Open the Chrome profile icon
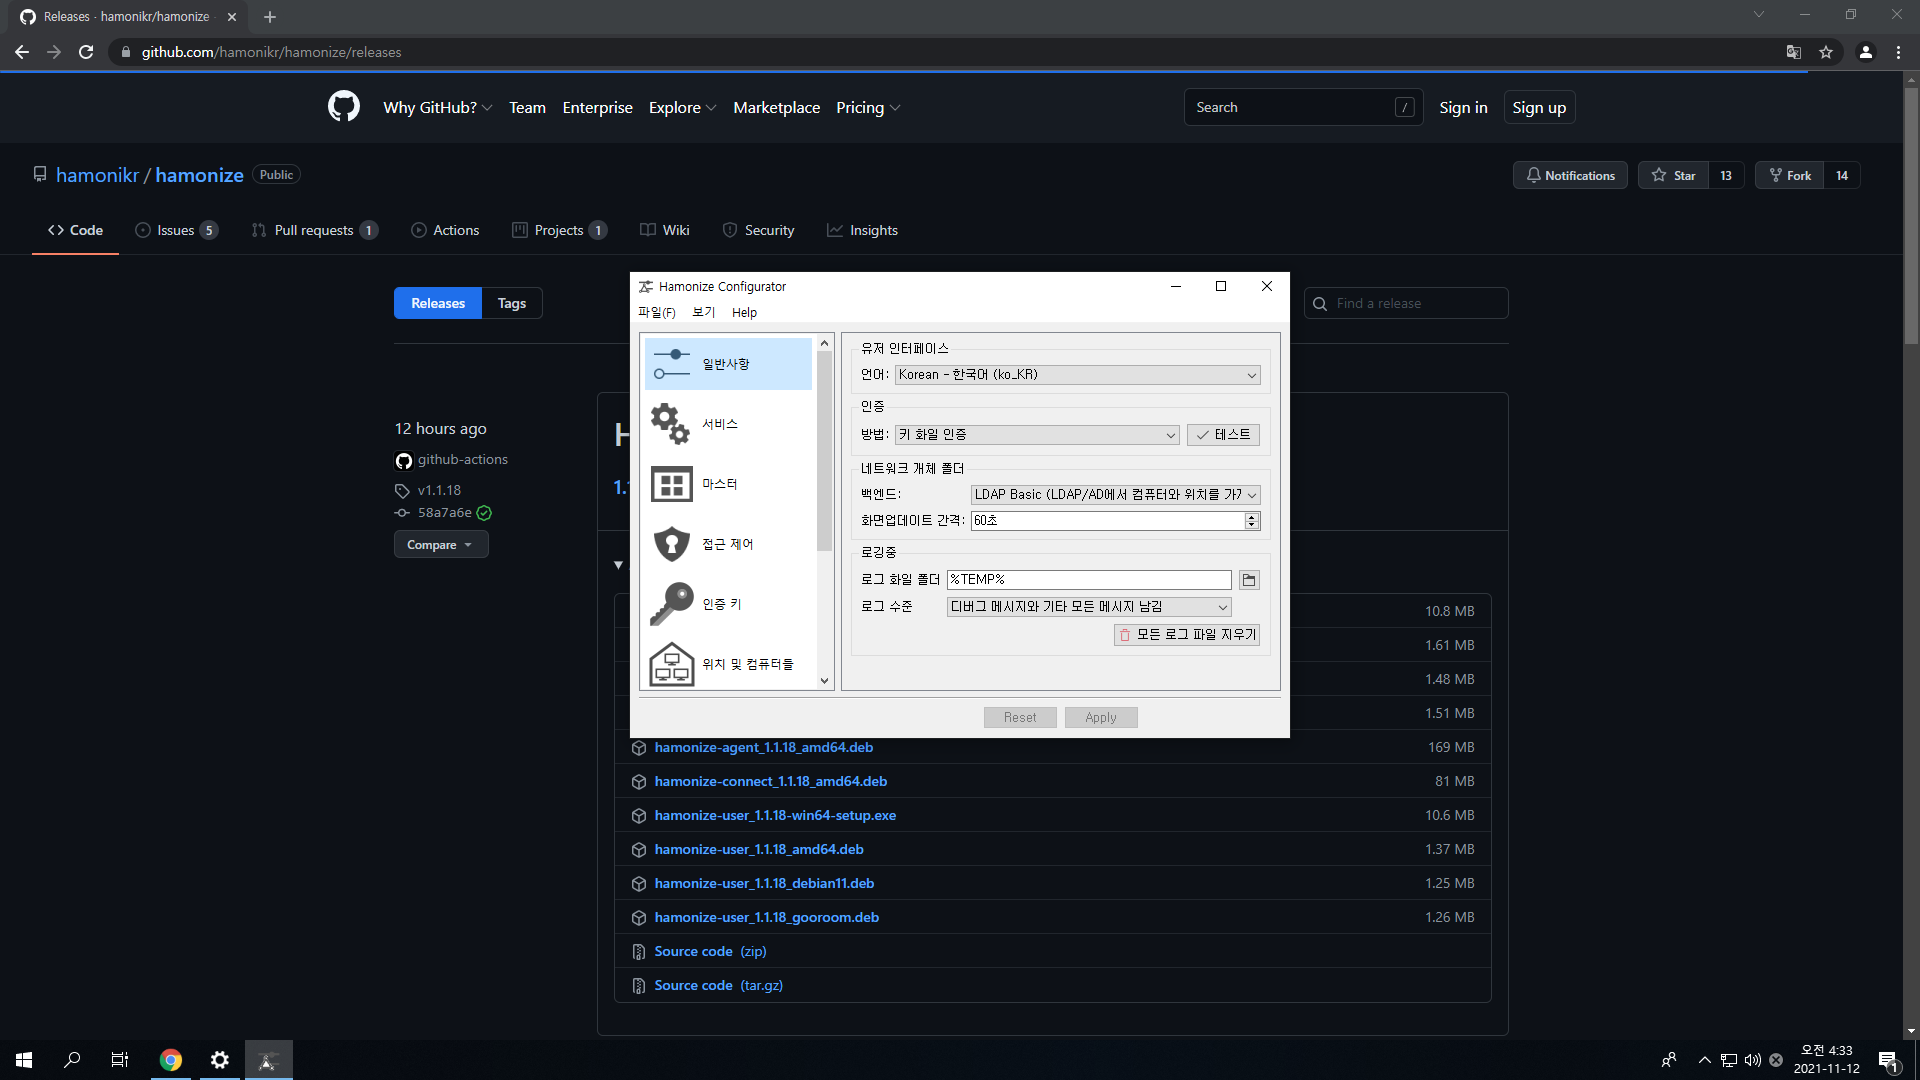Viewport: 1920px width, 1080px height. (1866, 52)
